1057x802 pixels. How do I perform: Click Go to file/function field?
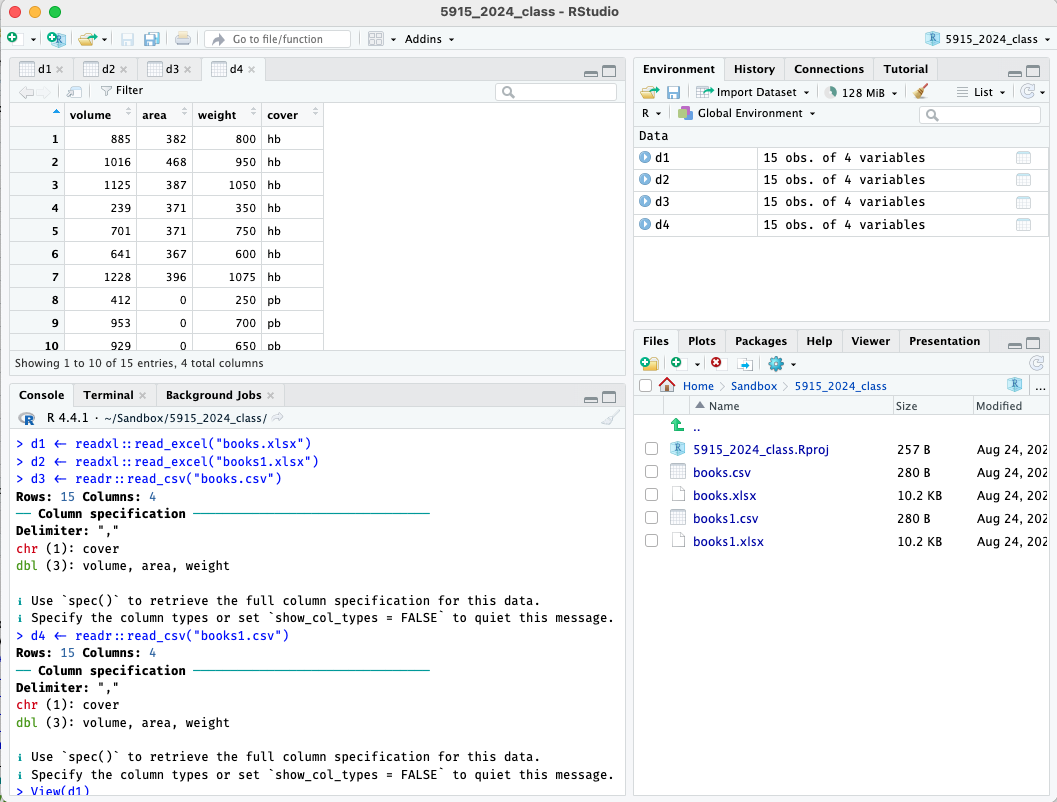tap(278, 39)
